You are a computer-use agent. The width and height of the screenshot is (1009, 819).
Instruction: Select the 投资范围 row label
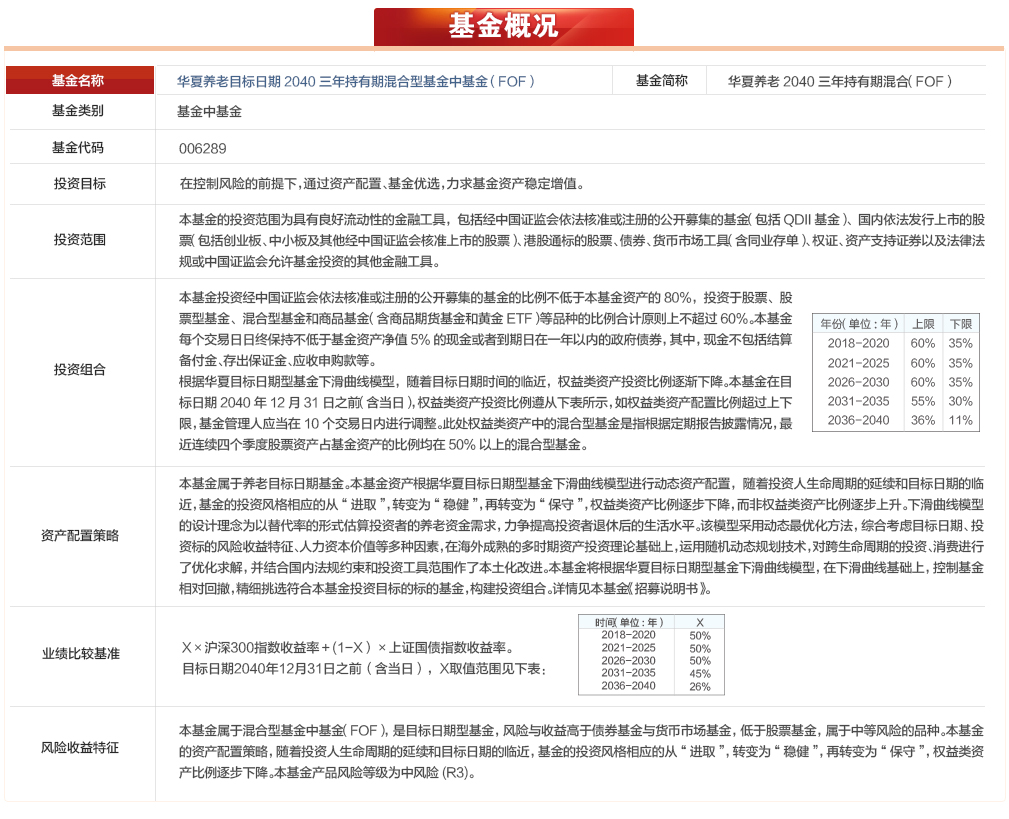[x=79, y=240]
